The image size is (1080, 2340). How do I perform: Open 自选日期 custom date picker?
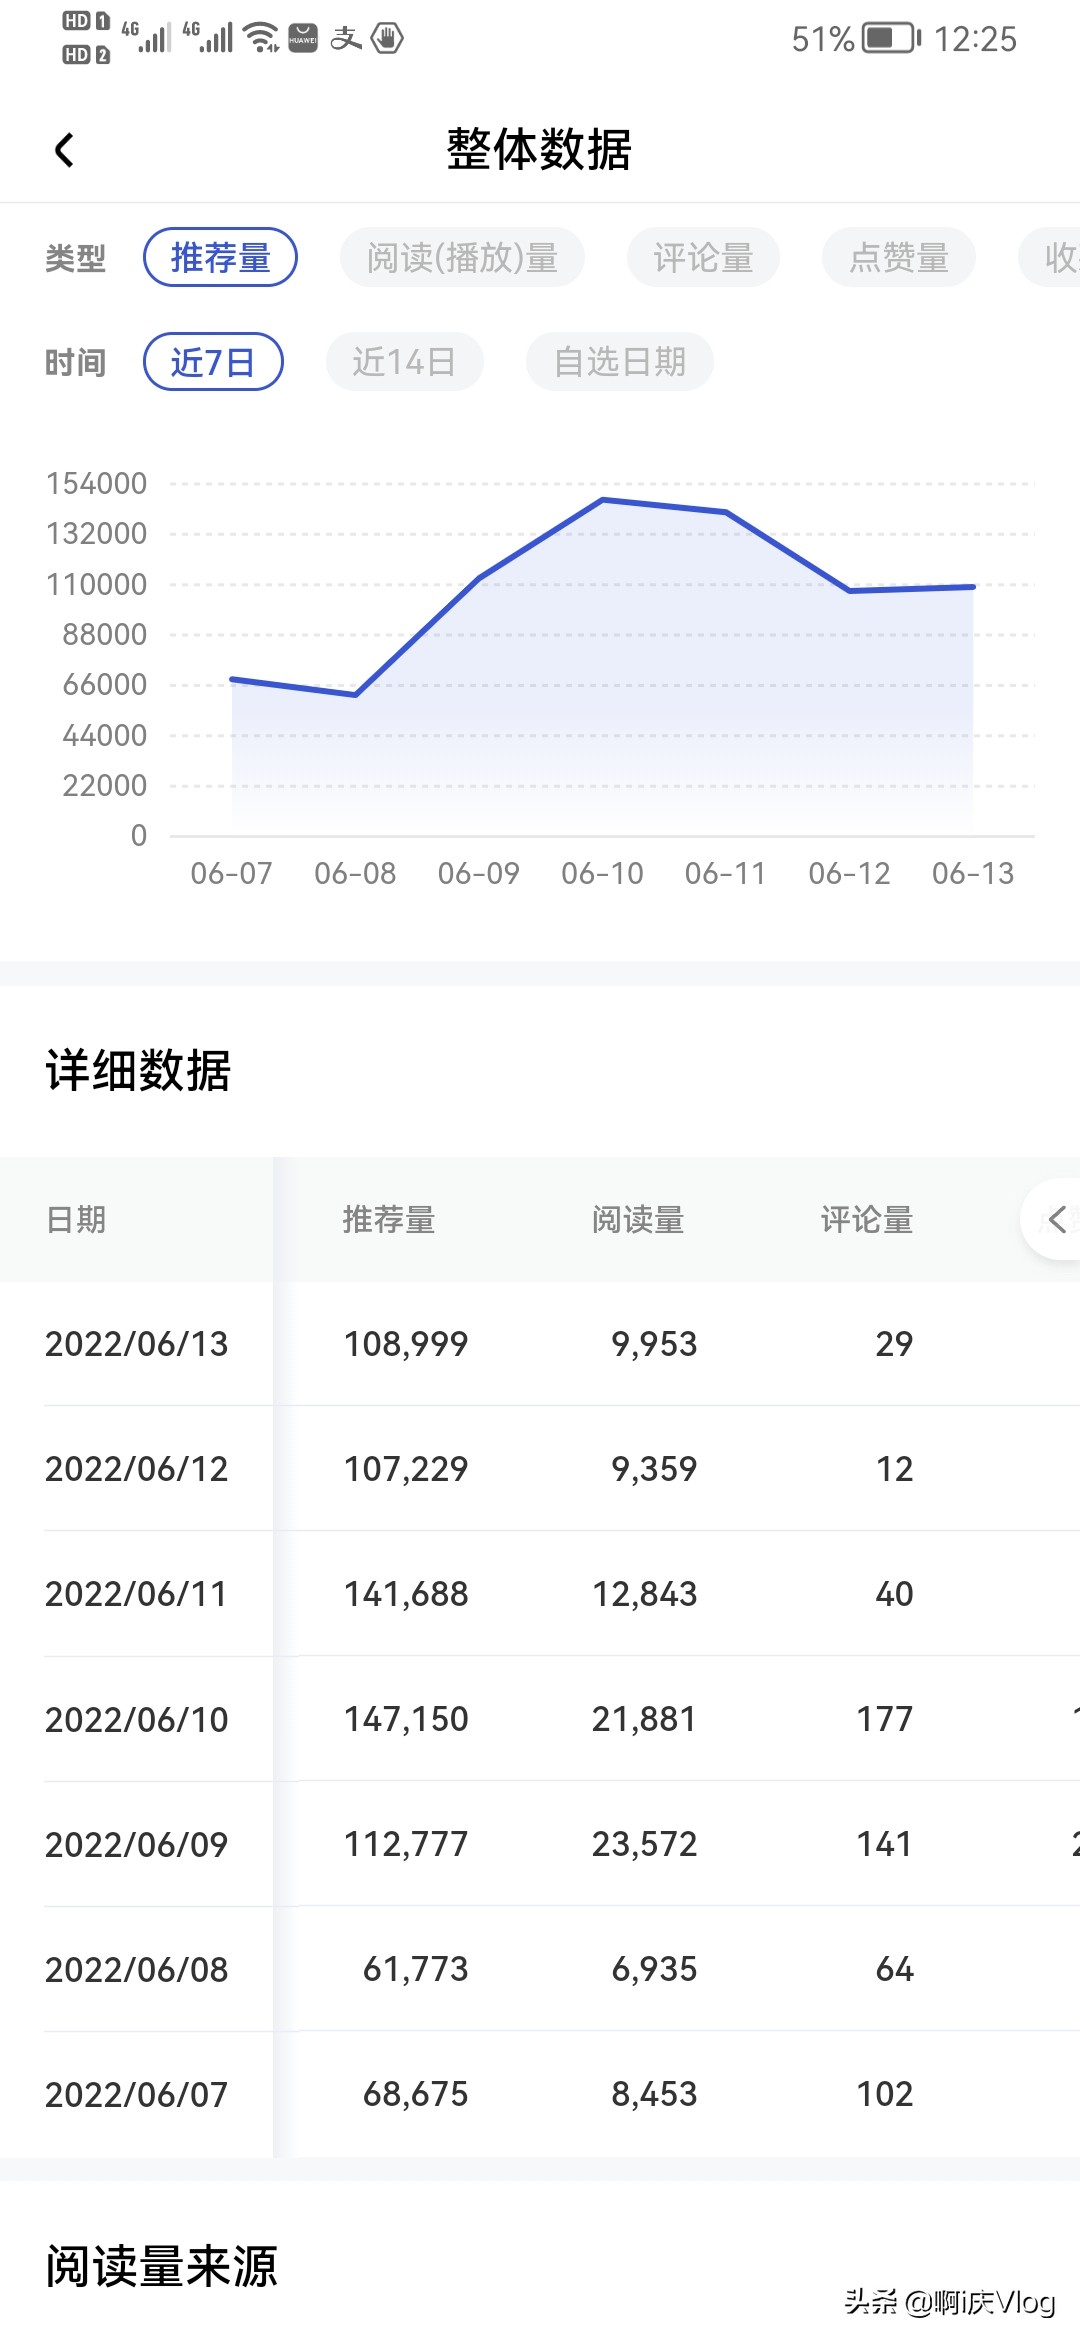pyautogui.click(x=619, y=361)
